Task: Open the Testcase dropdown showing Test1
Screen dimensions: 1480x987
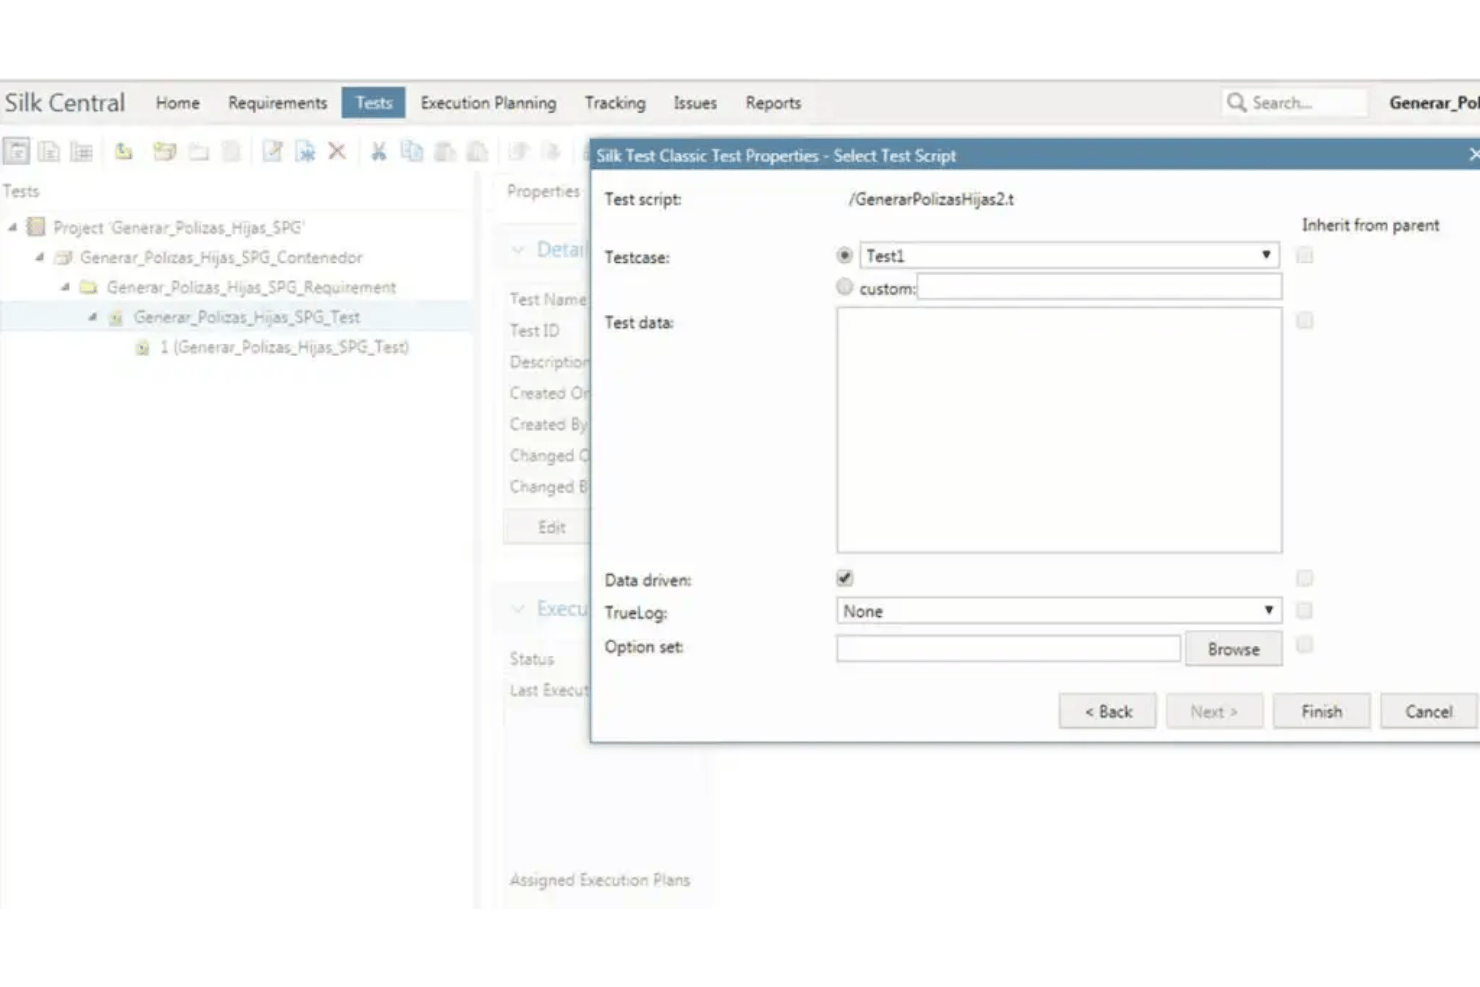Action: tap(1070, 256)
